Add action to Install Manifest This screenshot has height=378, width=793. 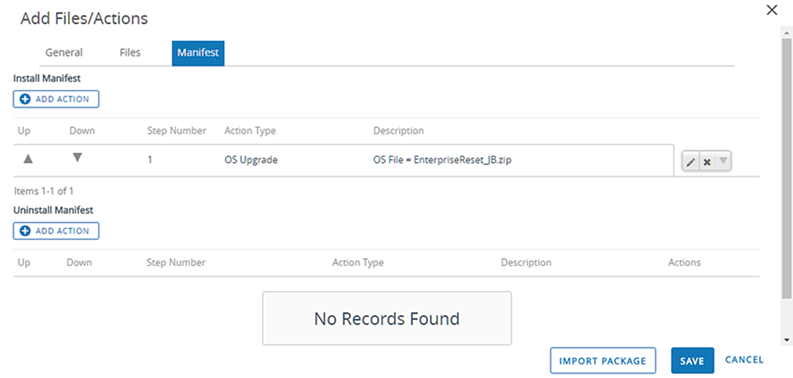click(56, 99)
